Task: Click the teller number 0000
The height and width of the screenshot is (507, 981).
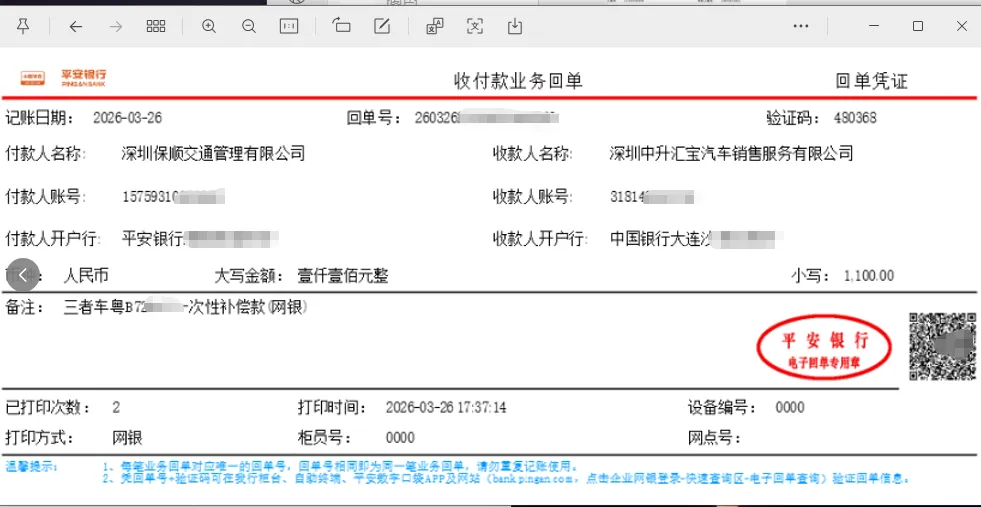Action: click(x=400, y=438)
